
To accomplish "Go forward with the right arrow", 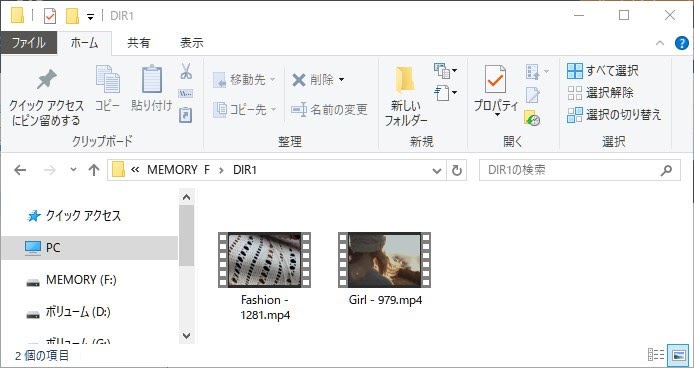I will (x=50, y=170).
